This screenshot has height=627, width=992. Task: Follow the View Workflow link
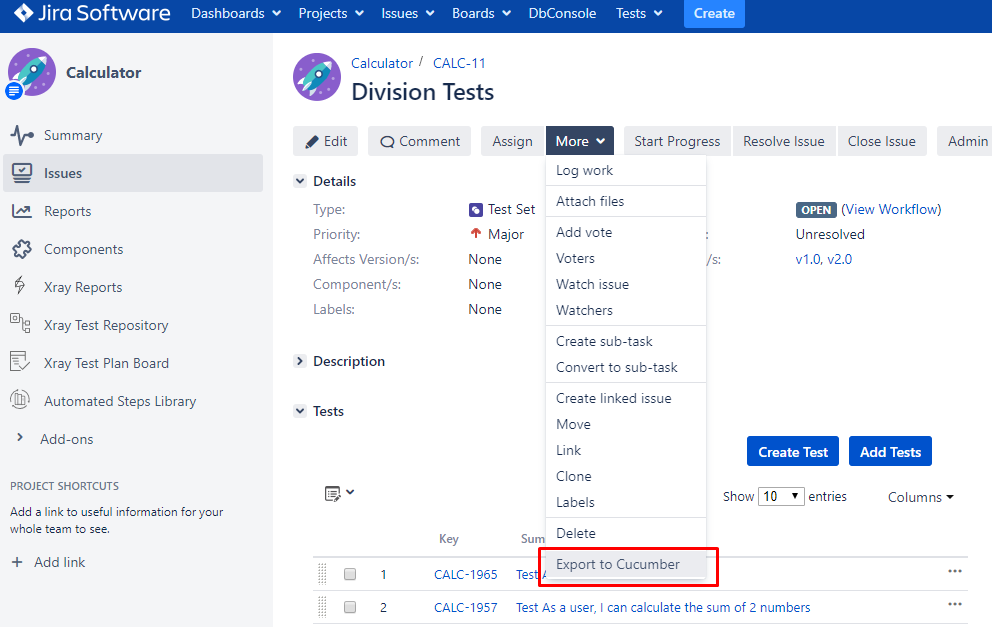[891, 209]
